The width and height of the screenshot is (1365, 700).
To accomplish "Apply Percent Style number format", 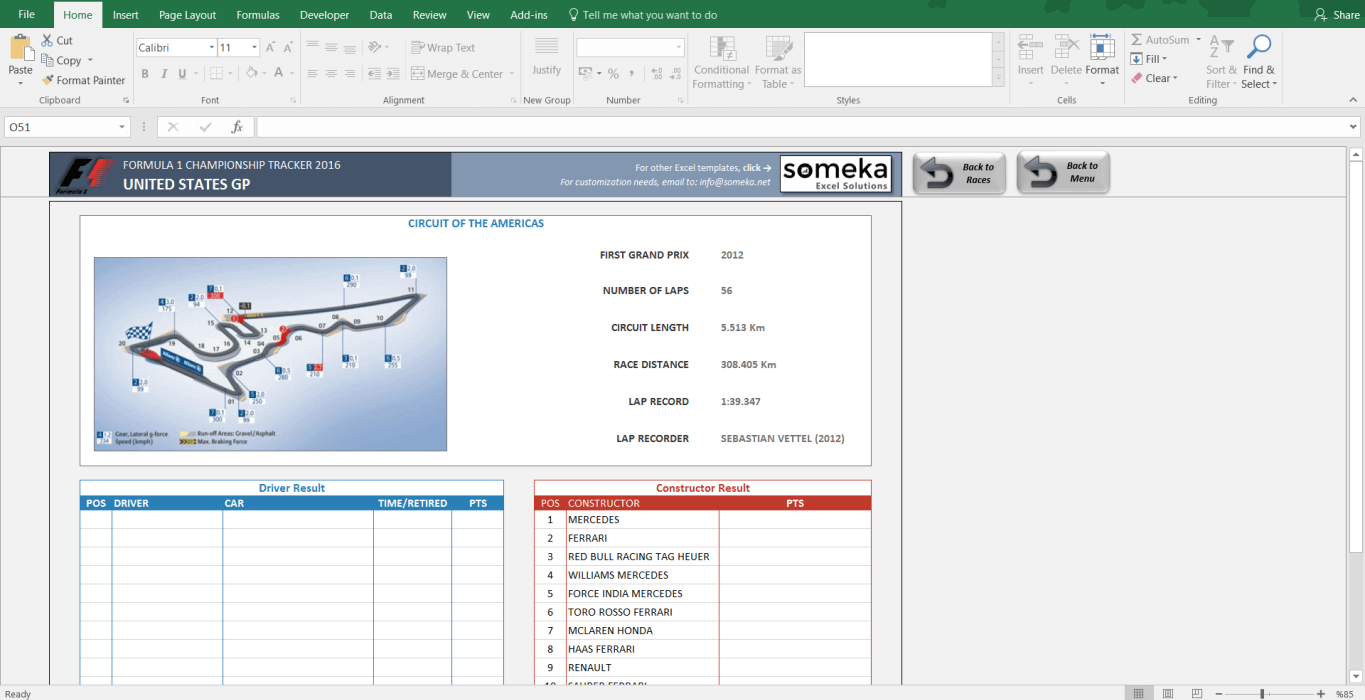I will tap(613, 74).
